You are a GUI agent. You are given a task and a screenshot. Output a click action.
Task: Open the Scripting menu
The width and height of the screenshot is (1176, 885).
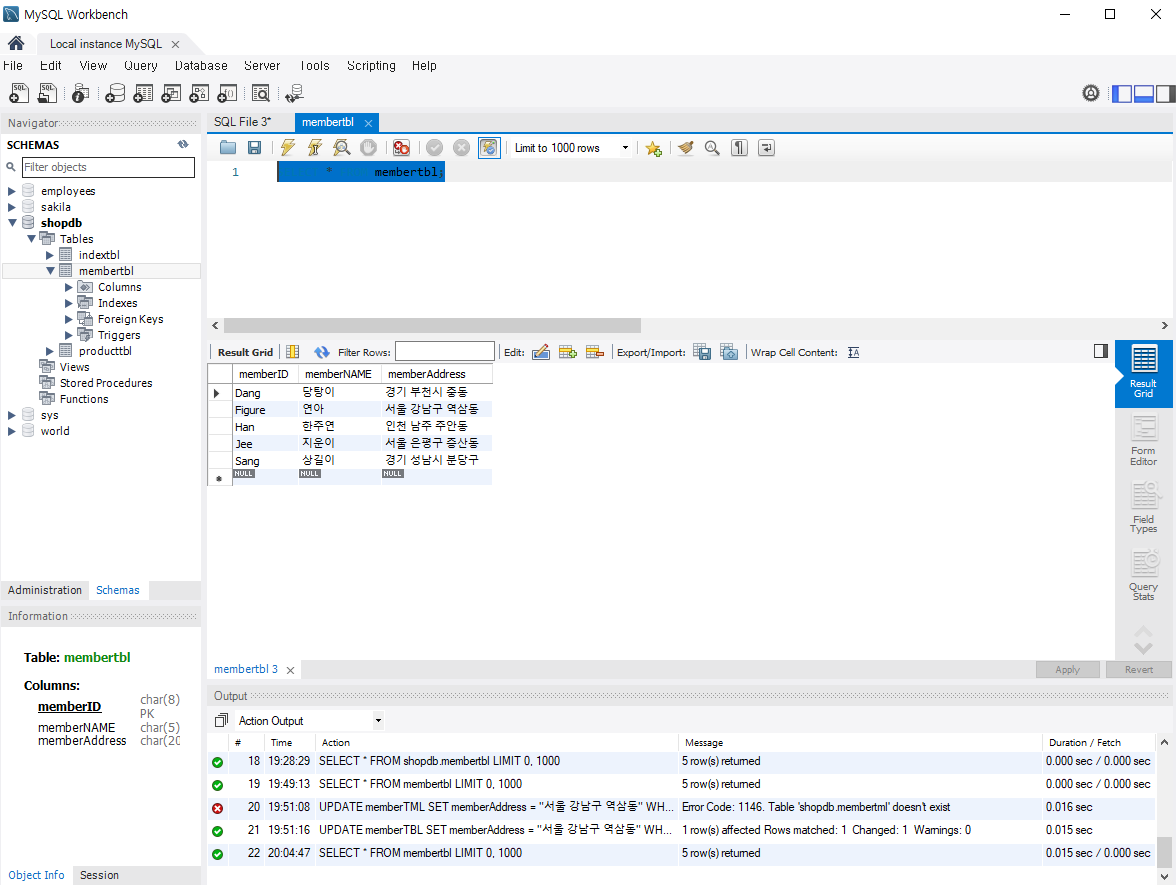click(371, 66)
